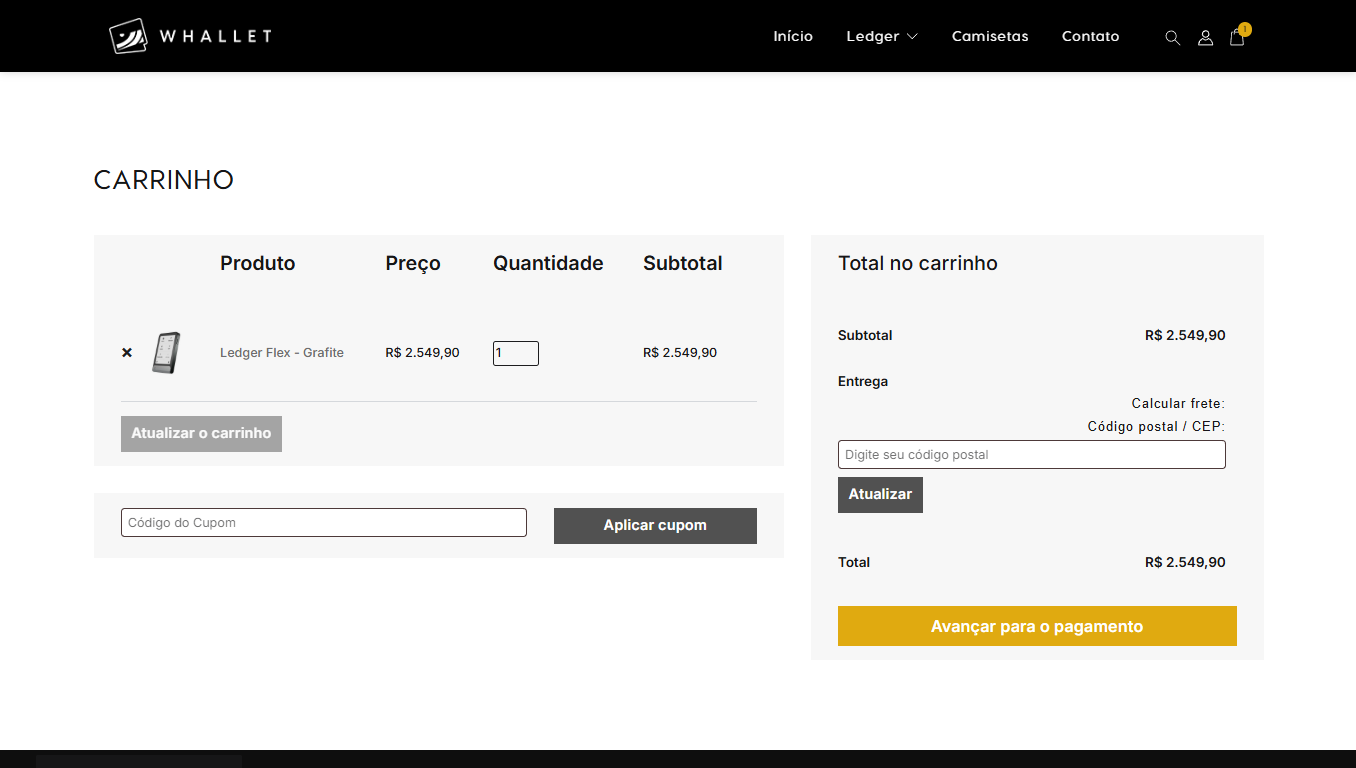The width and height of the screenshot is (1356, 768).
Task: Remove Ledger Flex from cart using the X icon
Action: pyautogui.click(x=127, y=352)
